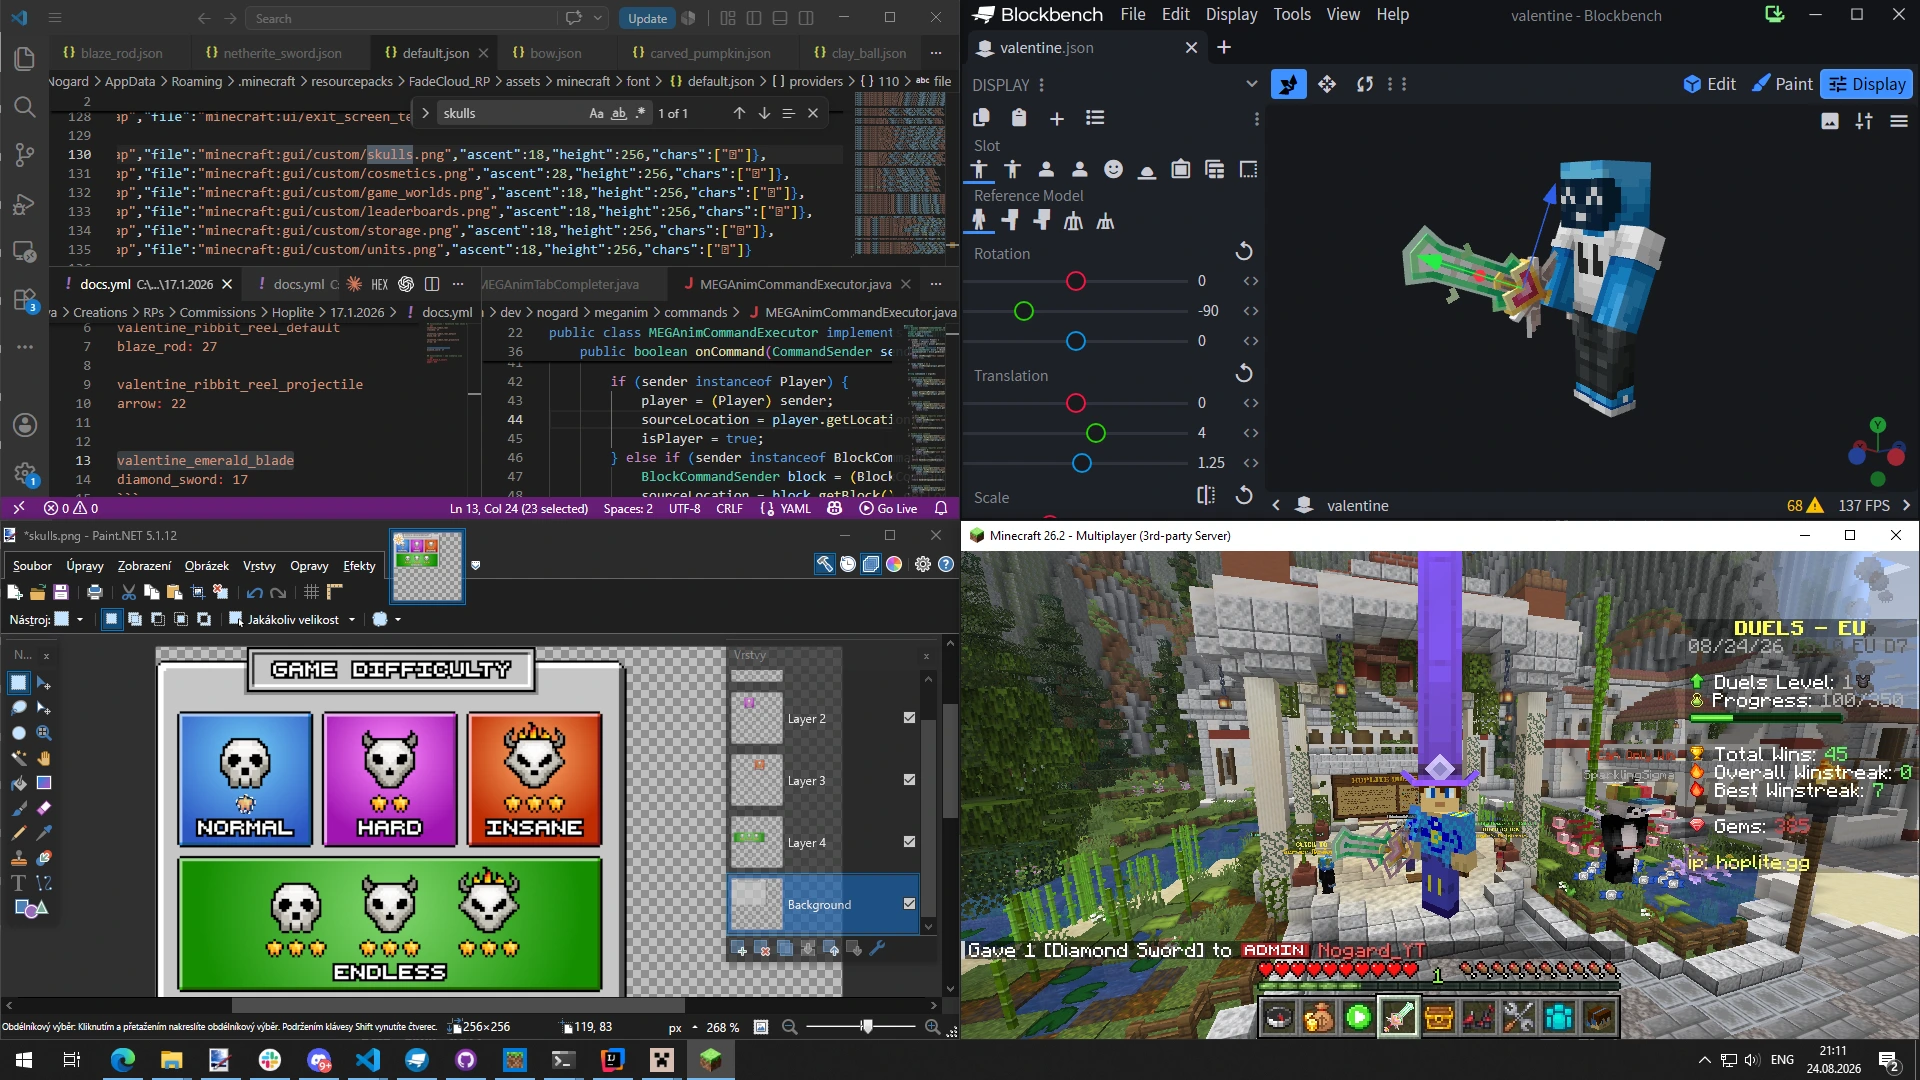This screenshot has height=1080, width=1920.
Task: Reset the Translation values in Blockbench
Action: [1244, 373]
